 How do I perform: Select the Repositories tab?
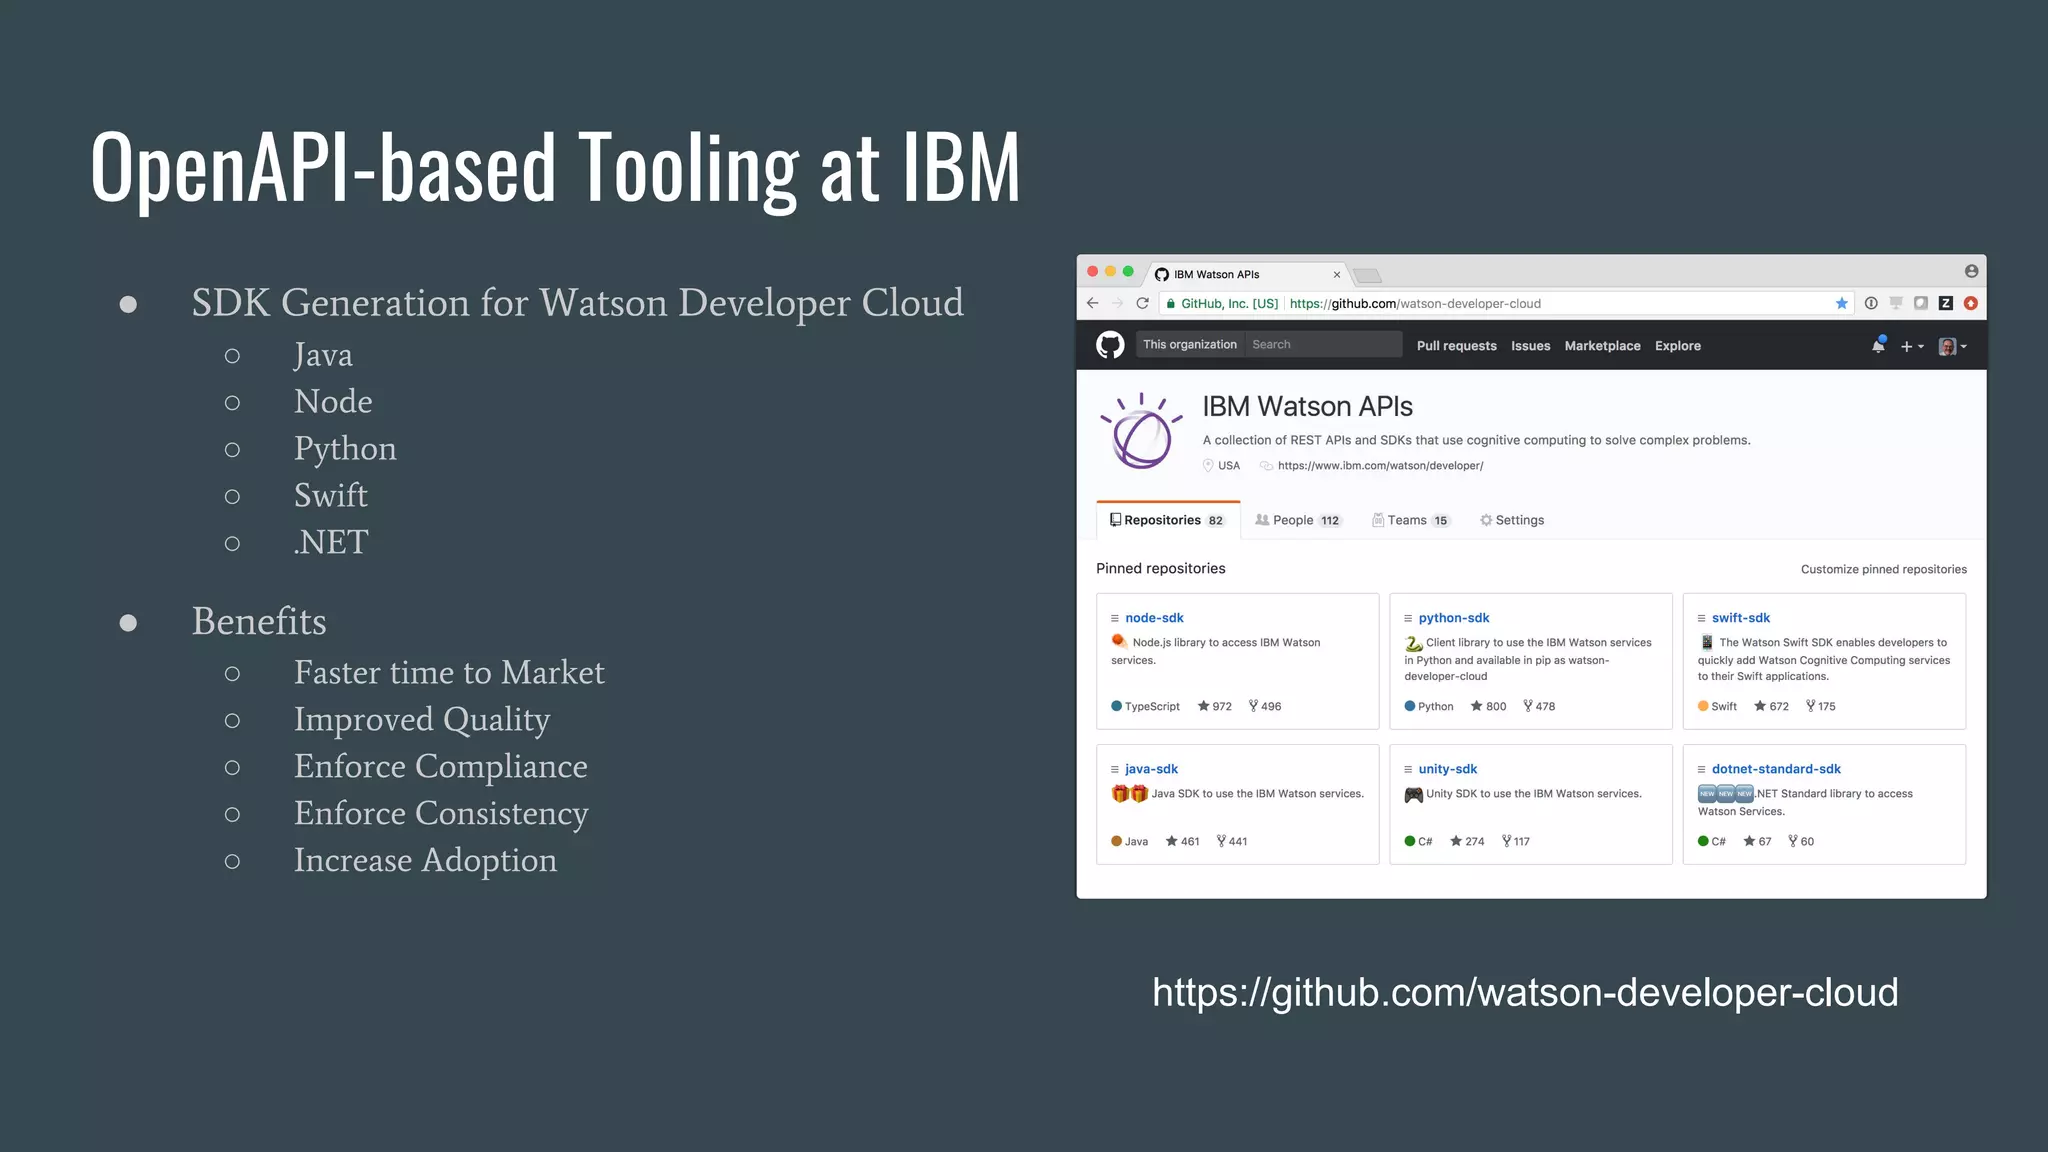[x=1168, y=520]
